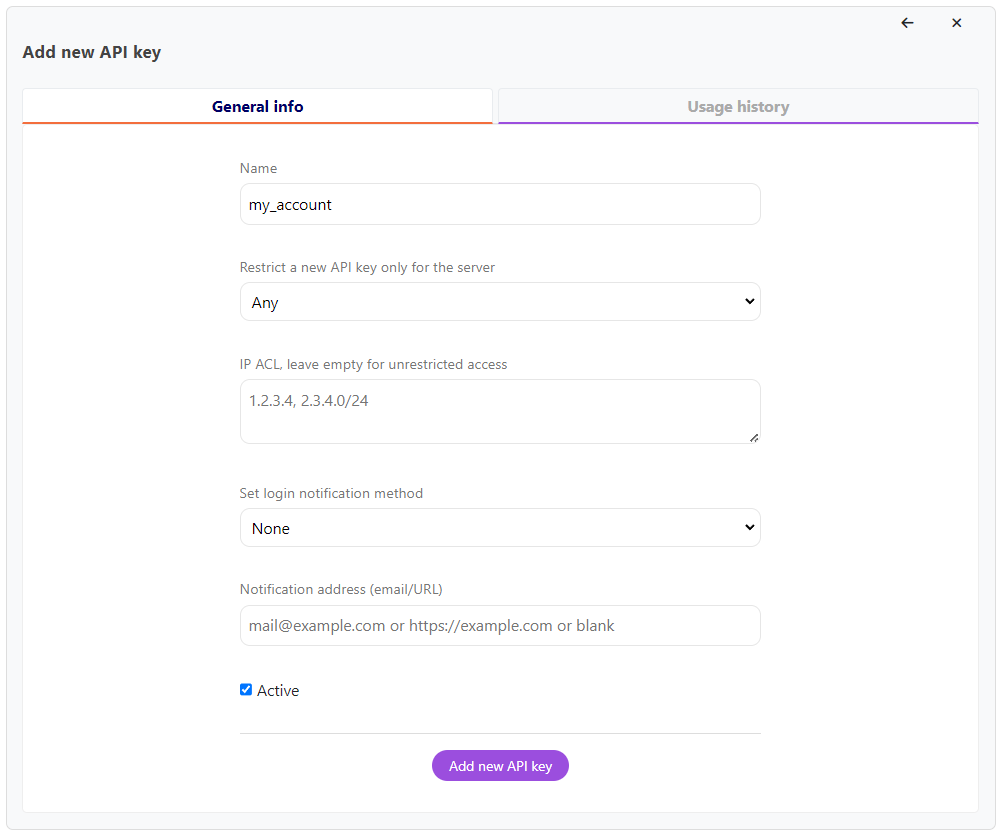The height and width of the screenshot is (834, 999).
Task: Expand the login notification method dropdown
Action: [500, 527]
